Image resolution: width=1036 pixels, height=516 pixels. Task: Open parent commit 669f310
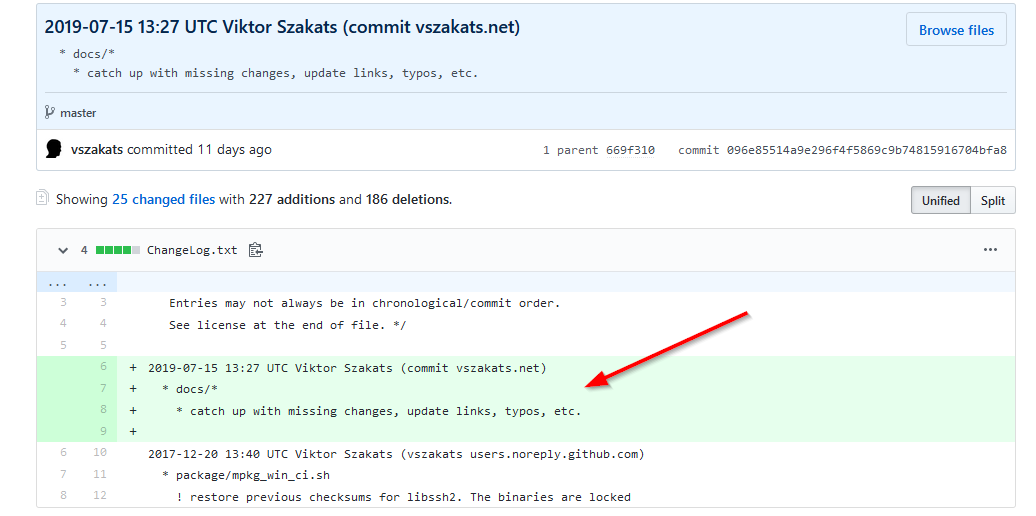click(630, 150)
